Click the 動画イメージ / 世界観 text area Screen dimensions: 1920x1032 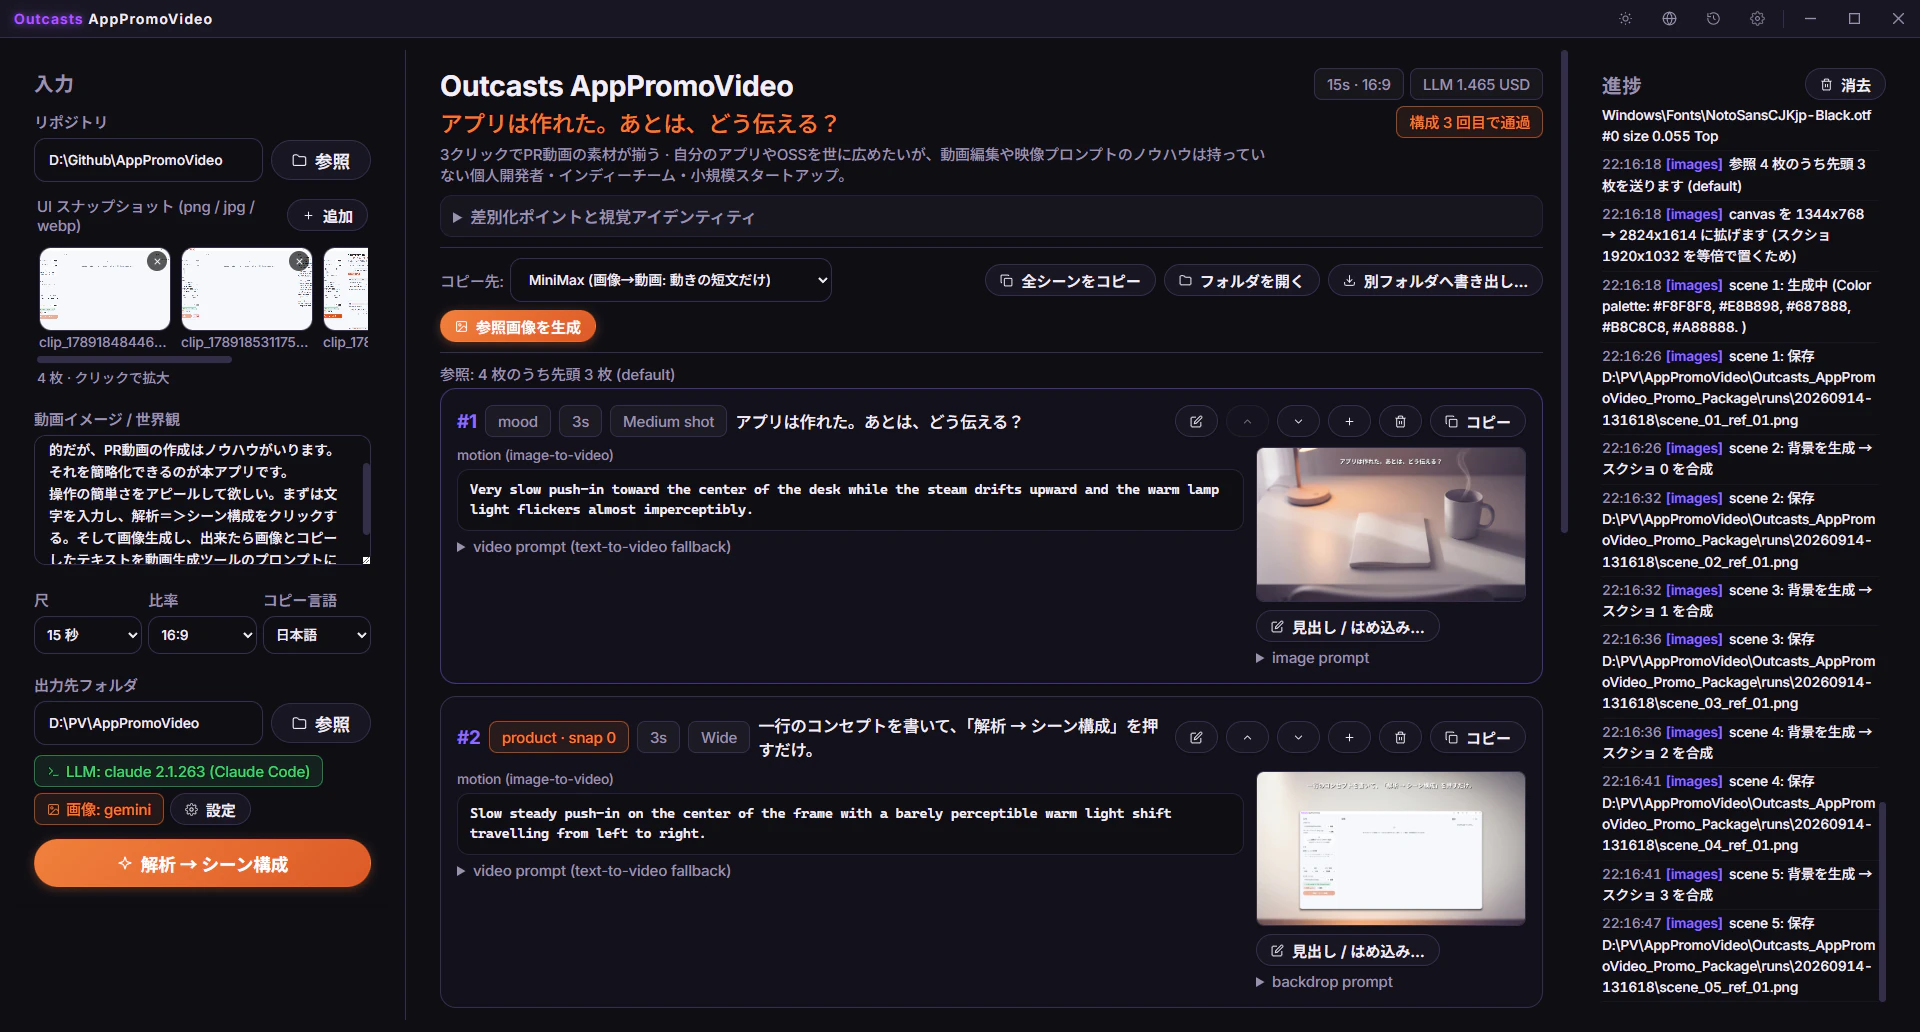tap(203, 500)
